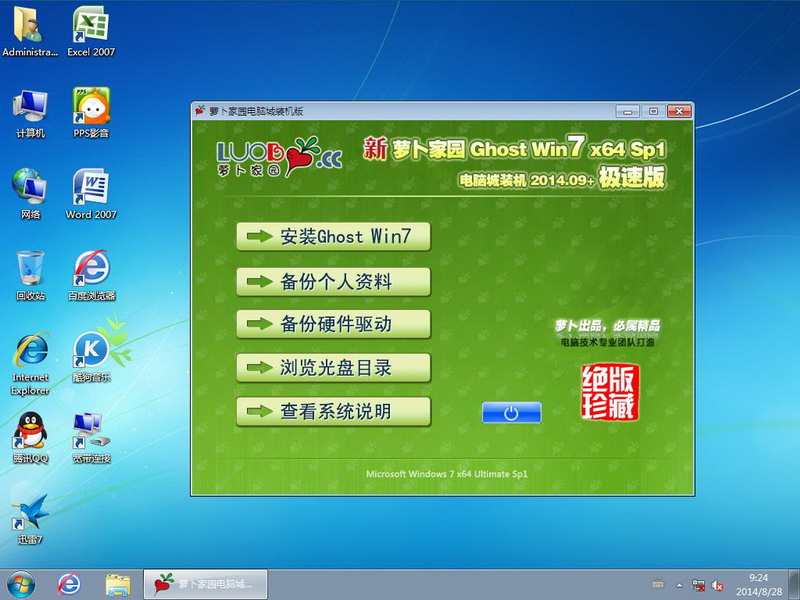800x600 pixels.
Task: Click the muted volume tray icon
Action: [x=717, y=585]
